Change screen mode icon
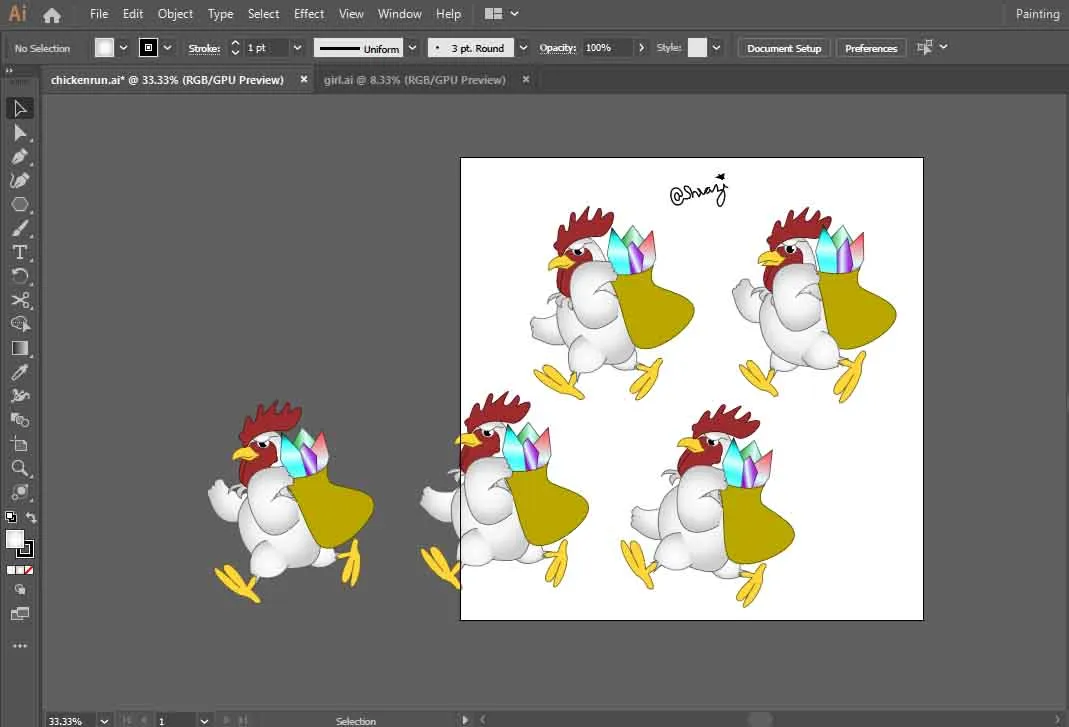Viewport: 1069px width, 727px height. click(x=20, y=614)
